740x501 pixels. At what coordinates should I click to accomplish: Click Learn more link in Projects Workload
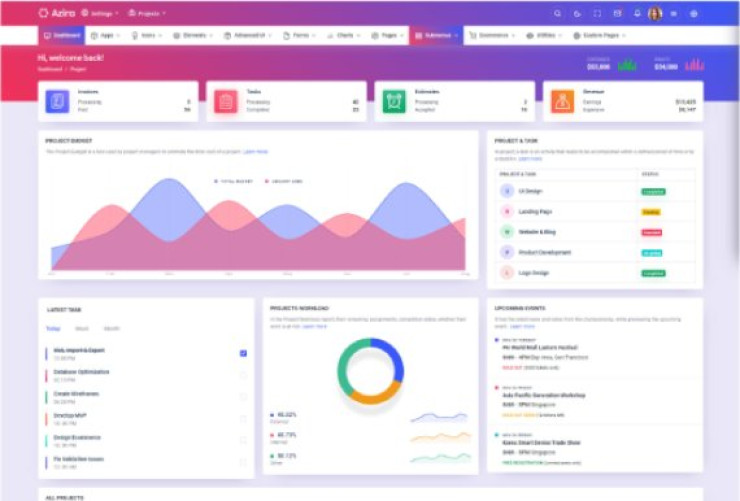[314, 326]
